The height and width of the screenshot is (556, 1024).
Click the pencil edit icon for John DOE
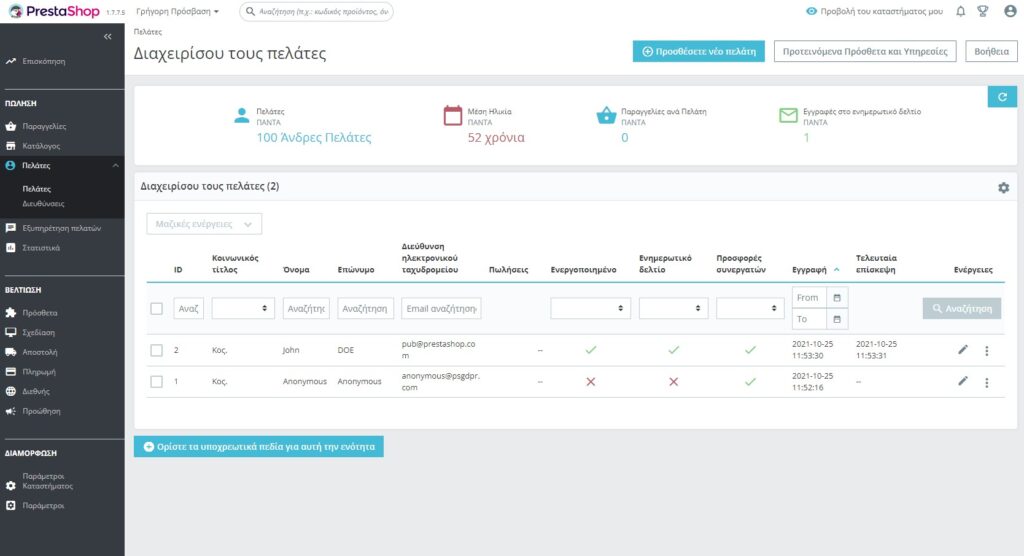coord(963,350)
